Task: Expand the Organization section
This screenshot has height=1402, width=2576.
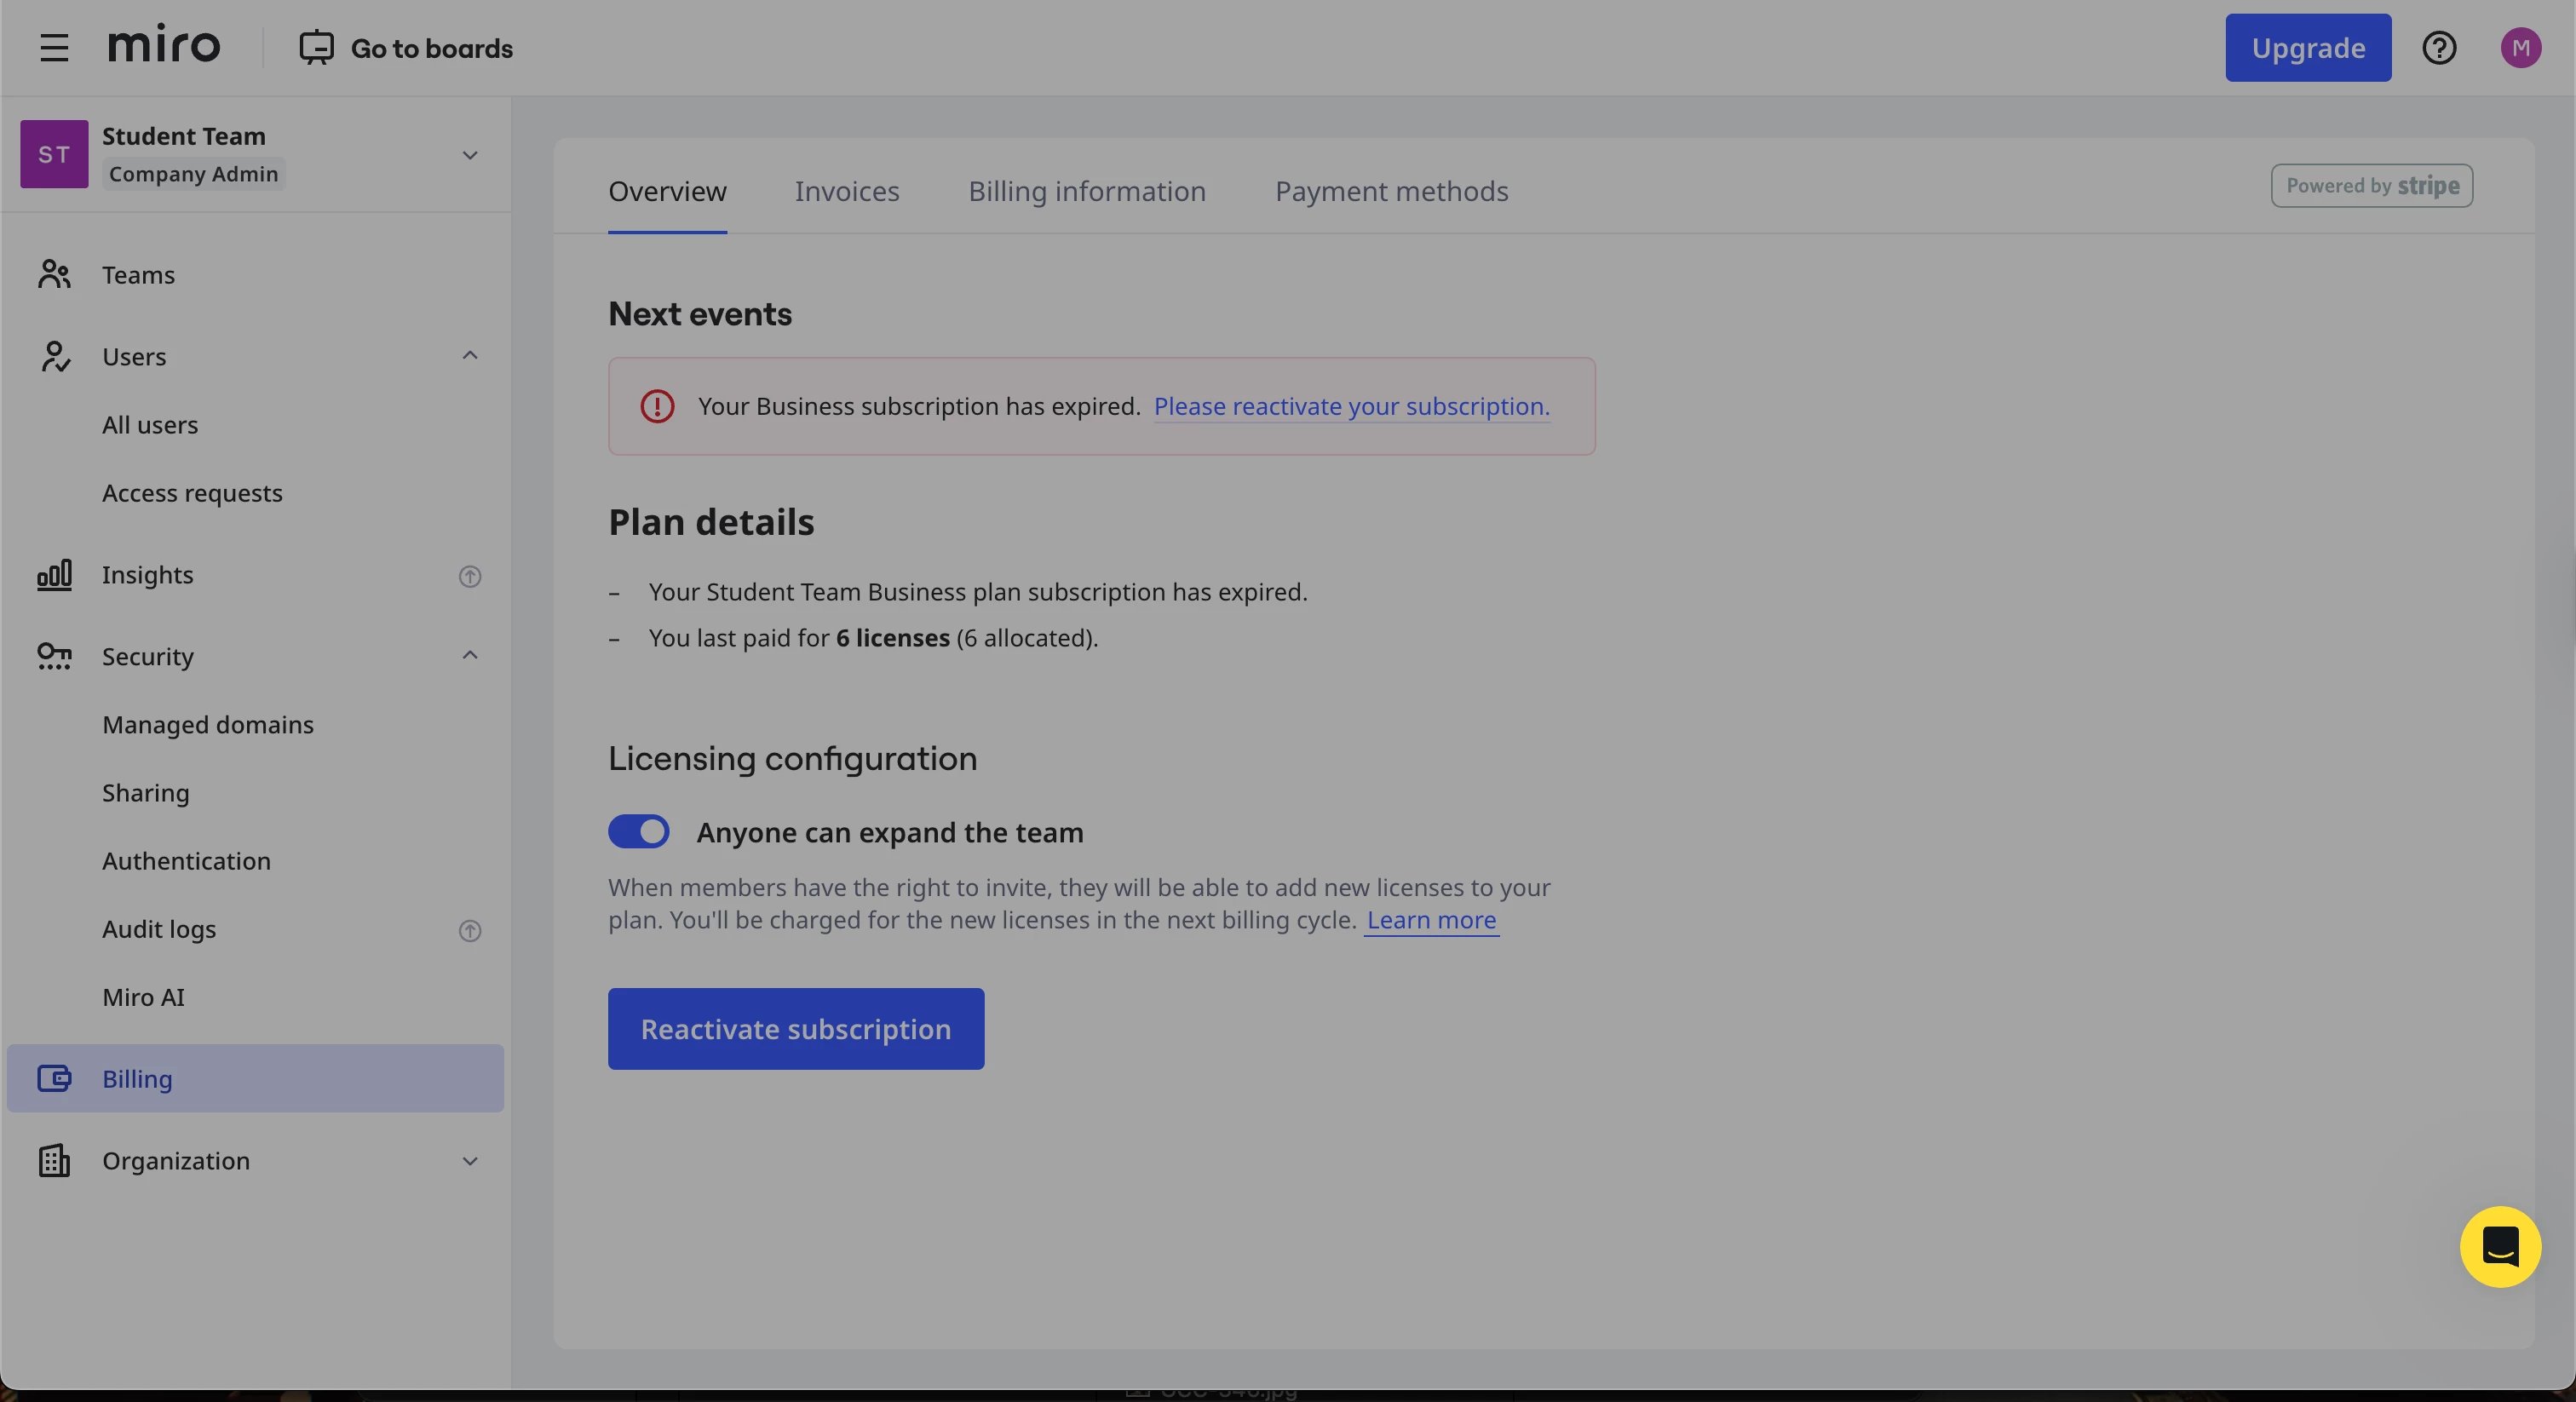Action: coord(470,1160)
